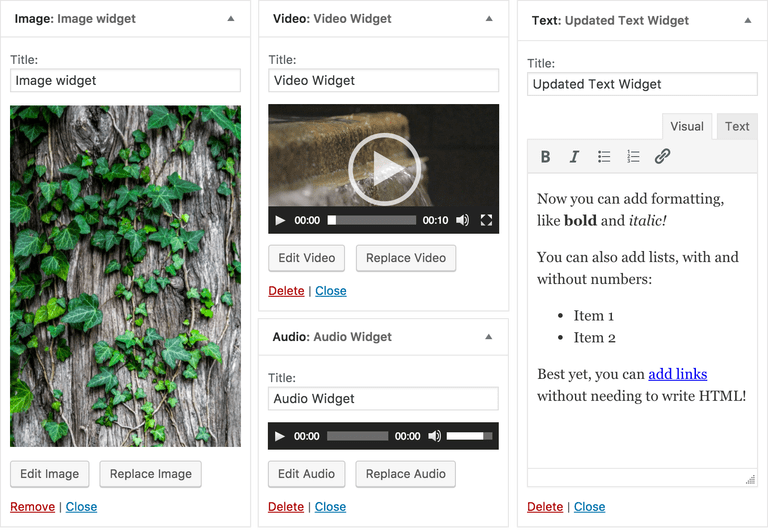Viewport: 768px width, 530px height.
Task: Mute the audio player sound
Action: point(434,436)
